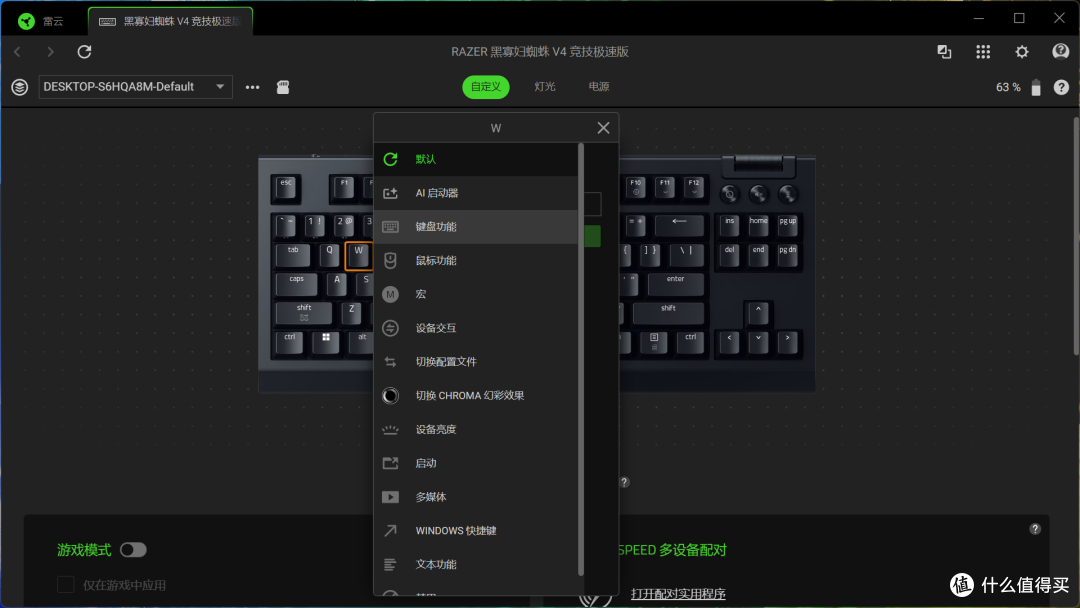Click the Q key on keyboard image
This screenshot has width=1080, height=608.
point(329,254)
